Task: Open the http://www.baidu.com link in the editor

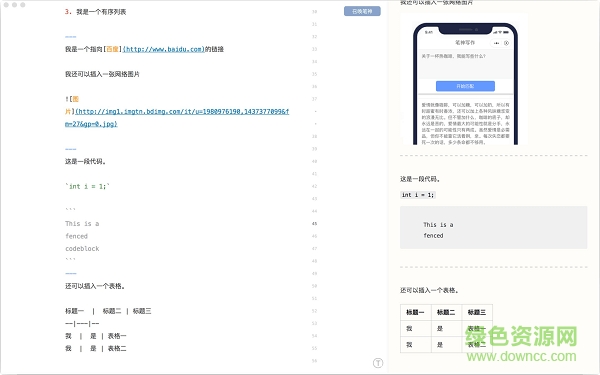Action: coord(163,49)
